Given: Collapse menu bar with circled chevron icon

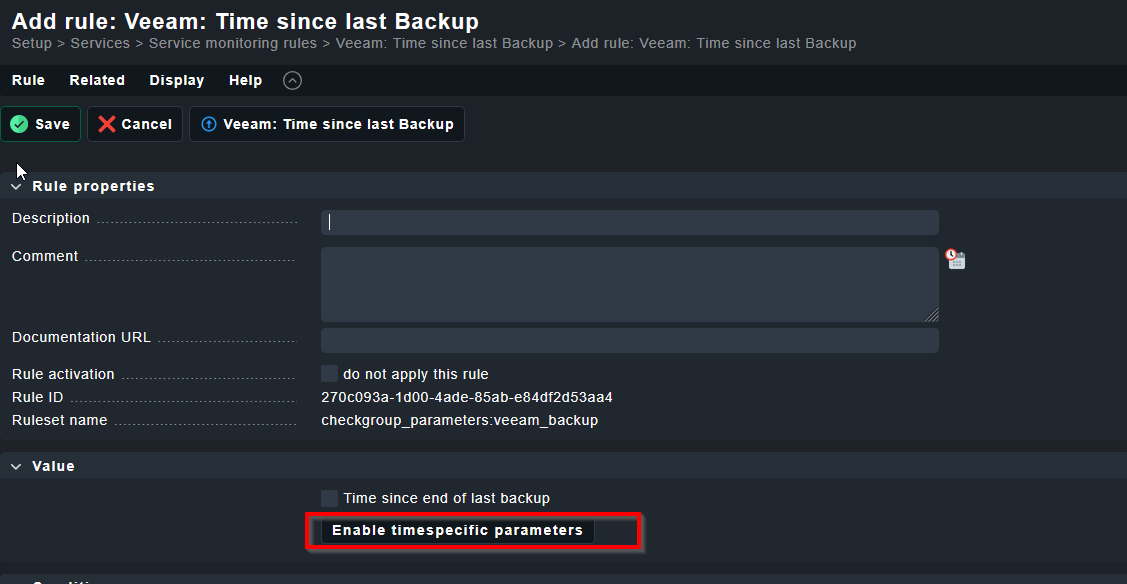Looking at the screenshot, I should click(292, 81).
